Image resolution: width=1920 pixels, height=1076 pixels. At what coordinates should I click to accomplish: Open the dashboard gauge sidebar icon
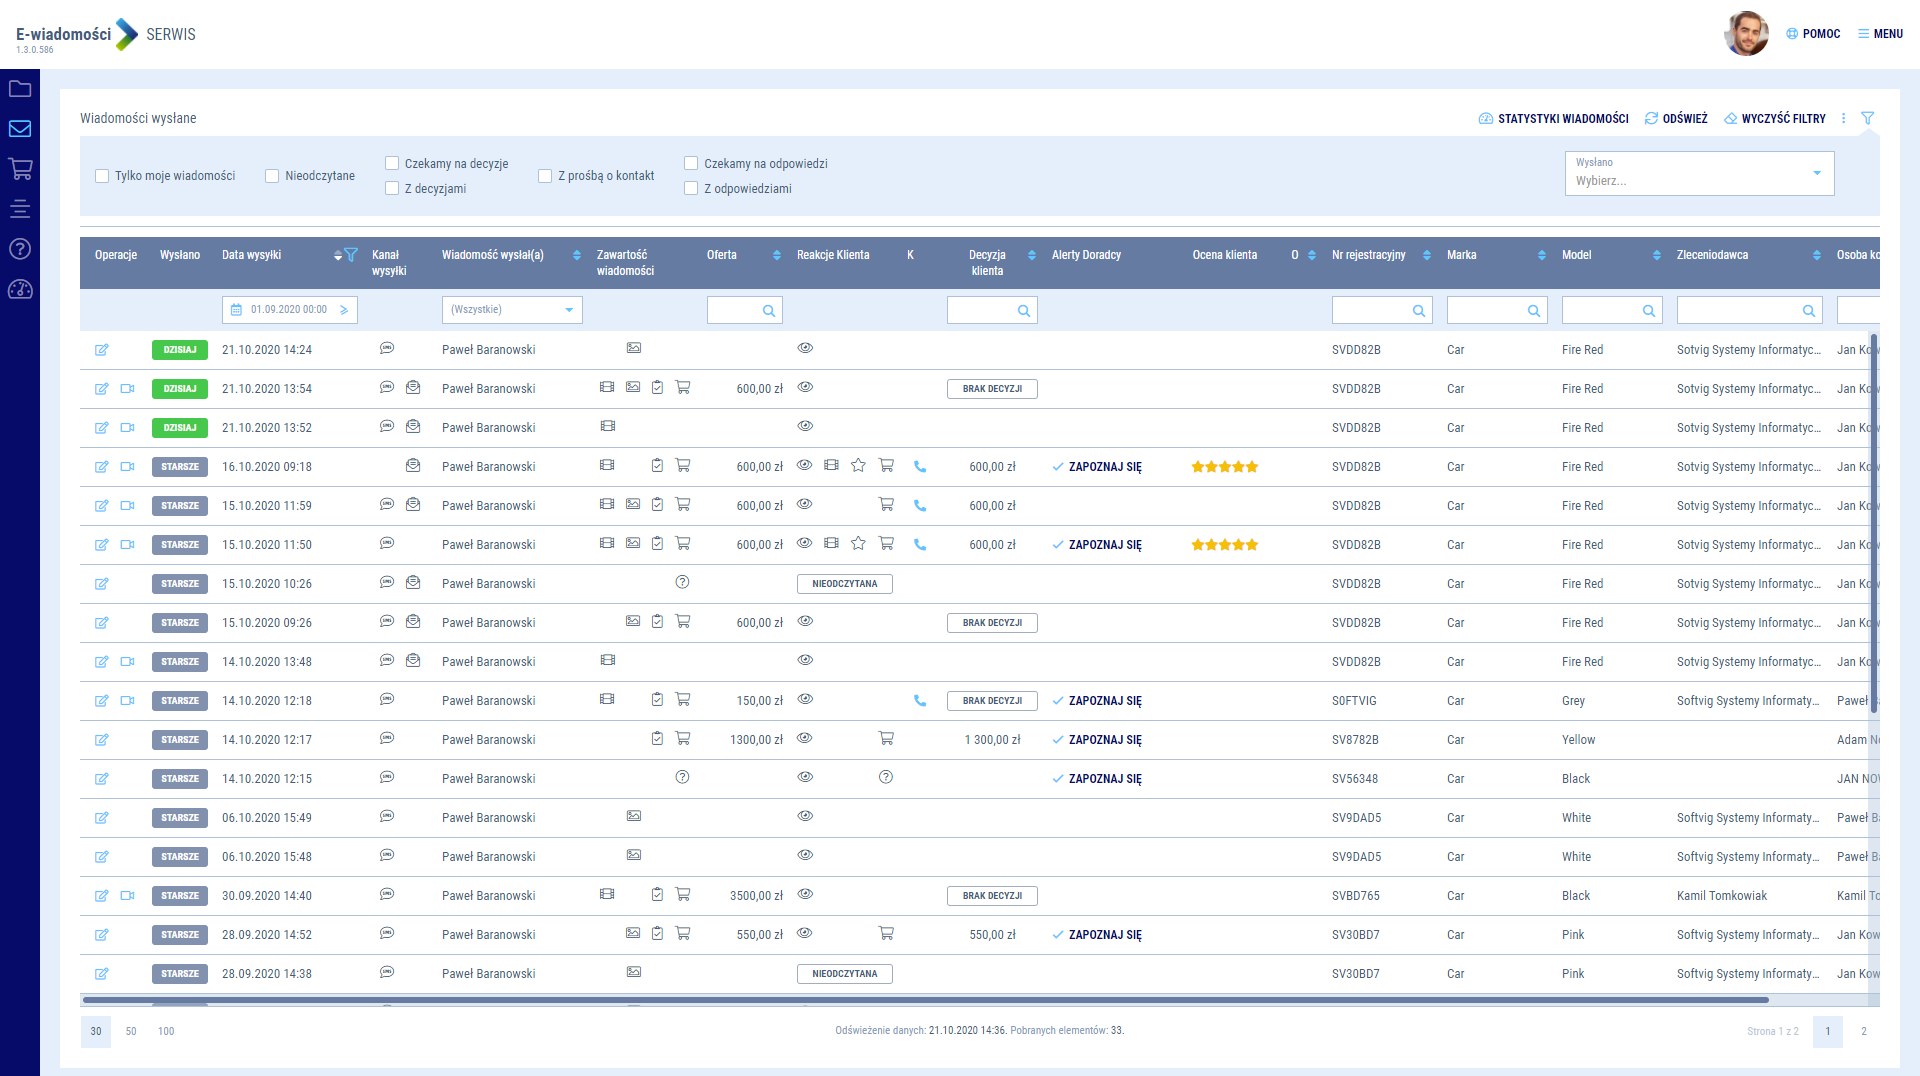coord(20,290)
